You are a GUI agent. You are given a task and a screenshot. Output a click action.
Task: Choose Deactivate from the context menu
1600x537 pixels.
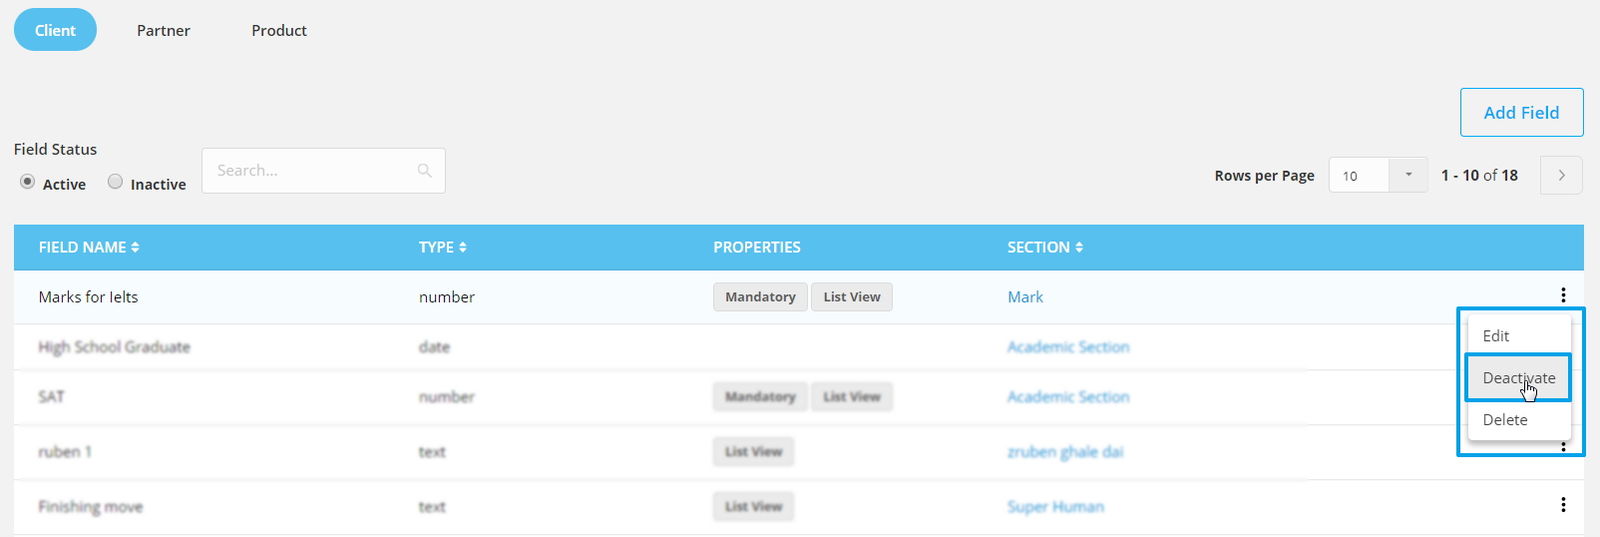point(1519,378)
